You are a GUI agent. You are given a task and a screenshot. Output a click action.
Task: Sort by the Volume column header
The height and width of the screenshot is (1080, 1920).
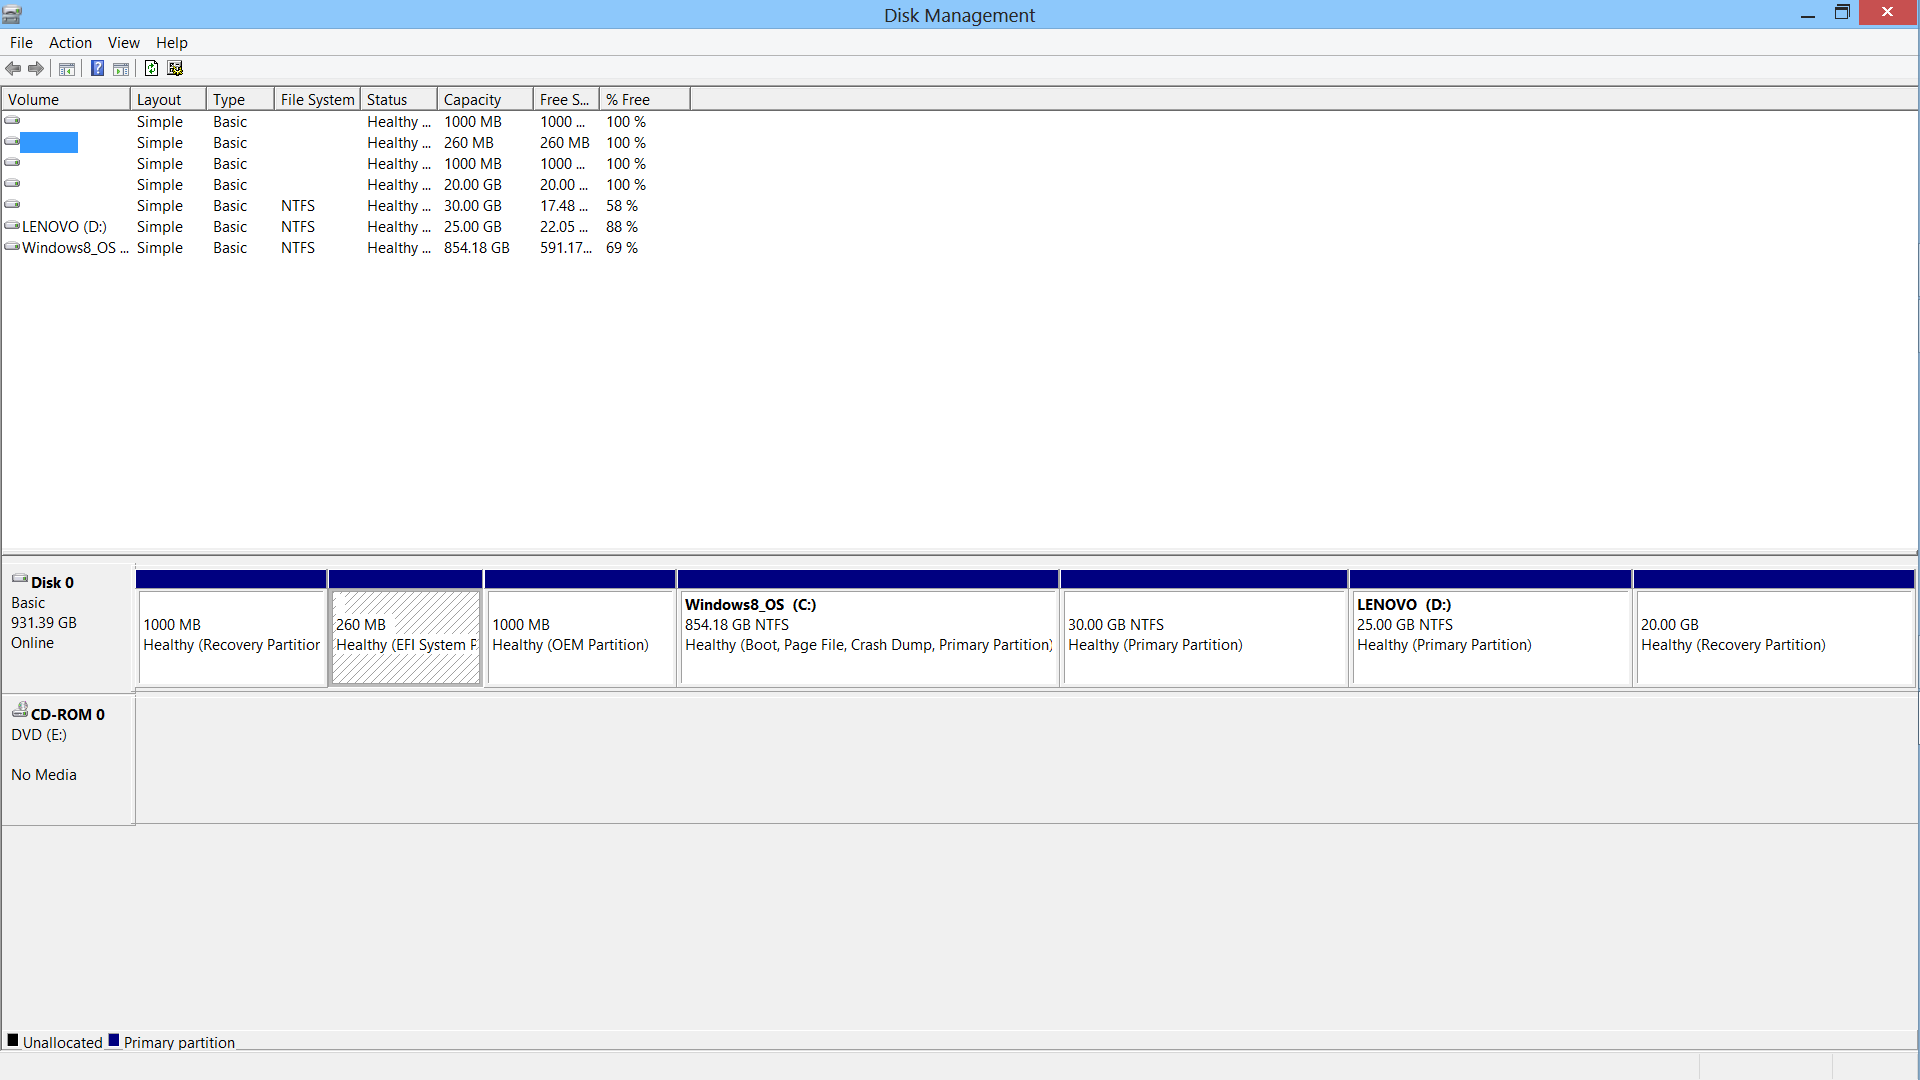point(66,100)
